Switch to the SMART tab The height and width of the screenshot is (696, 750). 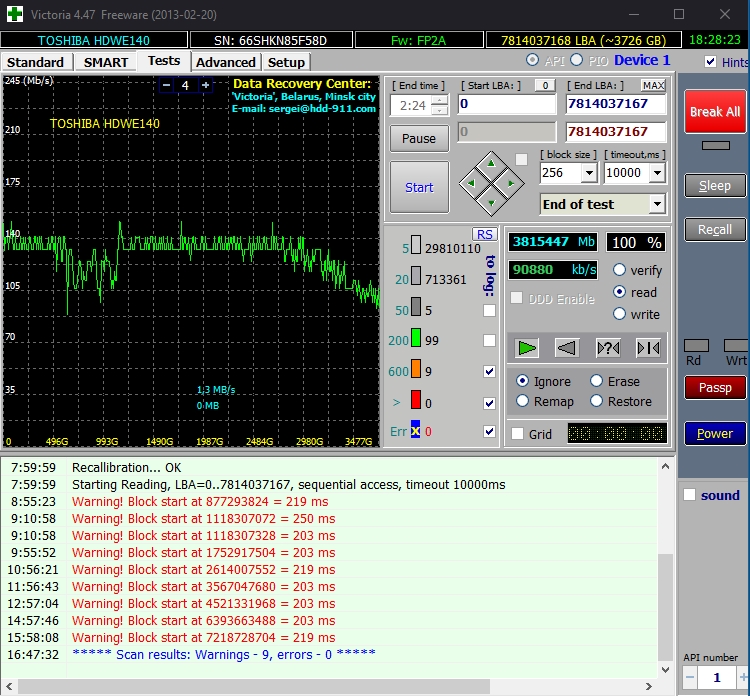[x=106, y=62]
